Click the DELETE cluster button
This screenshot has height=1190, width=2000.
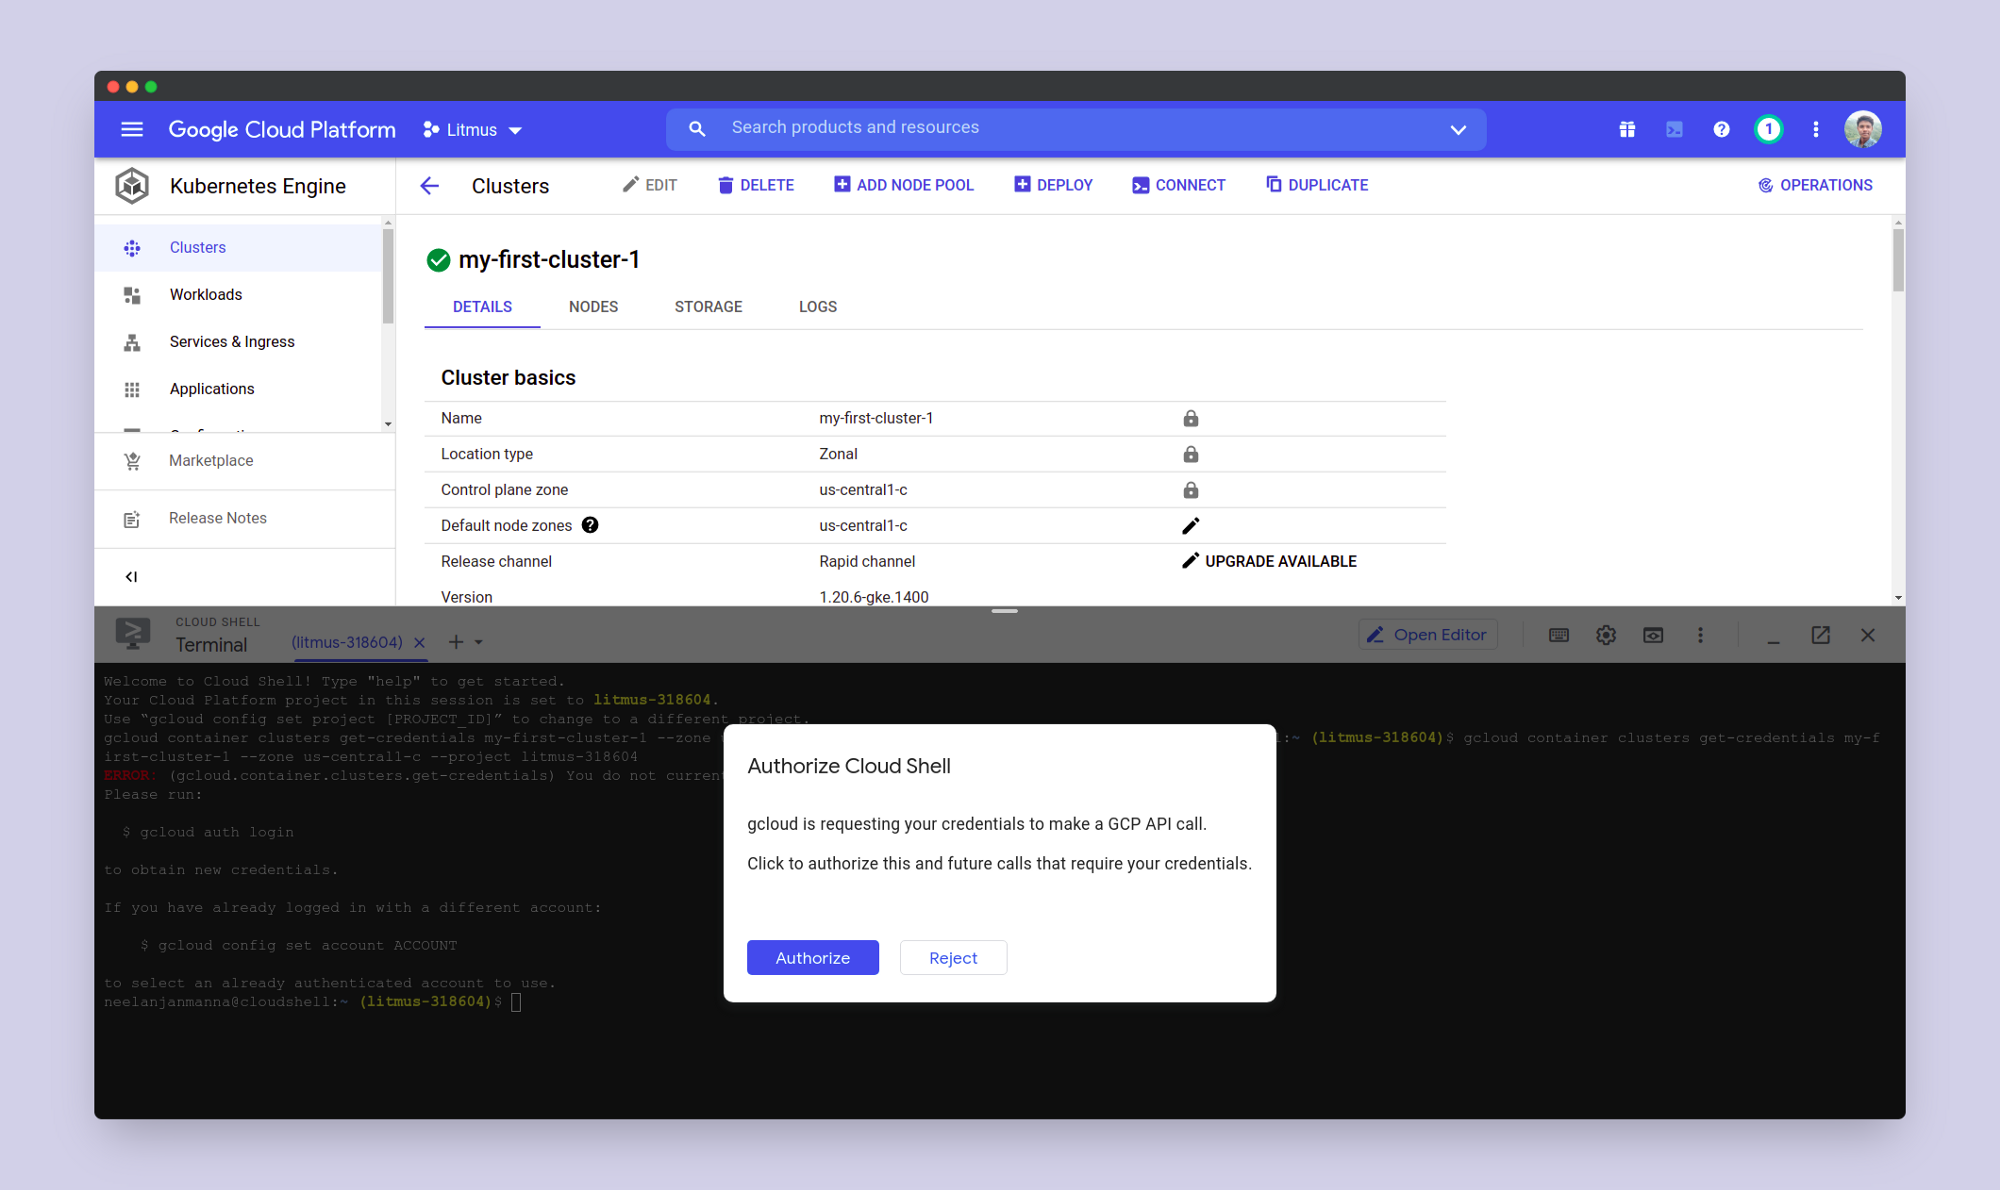(x=756, y=185)
